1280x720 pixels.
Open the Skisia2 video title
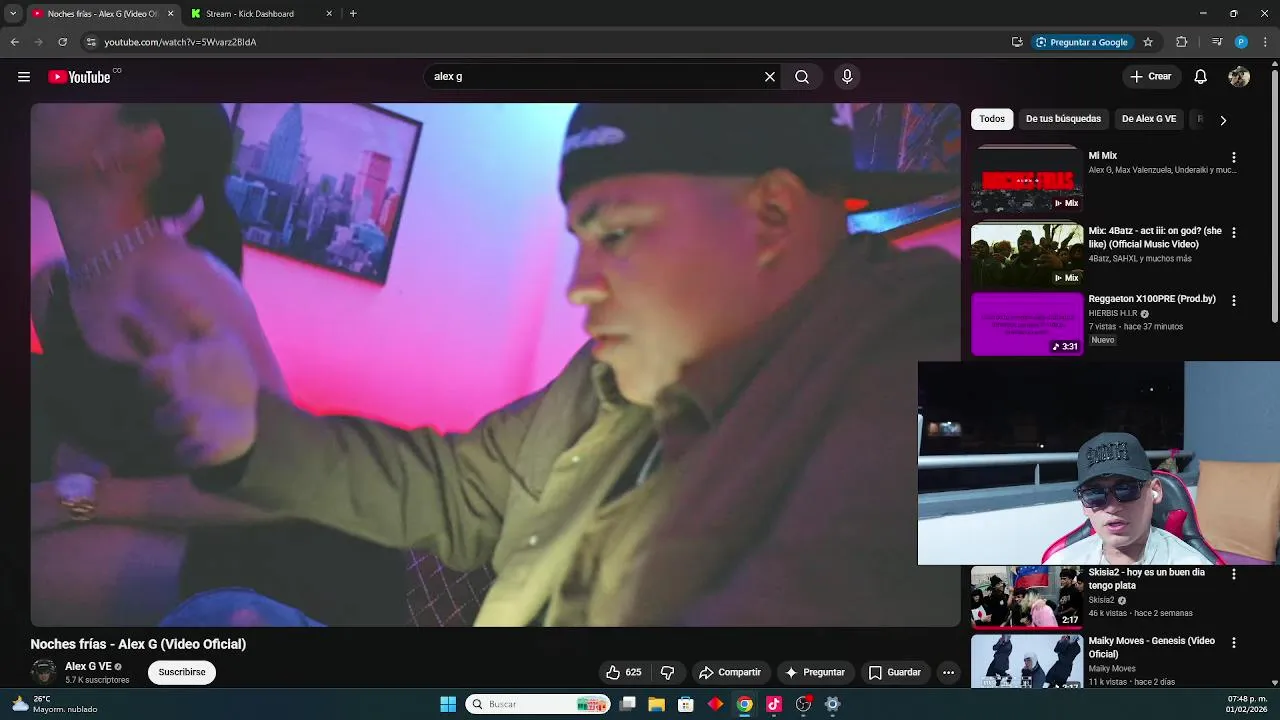point(1147,579)
